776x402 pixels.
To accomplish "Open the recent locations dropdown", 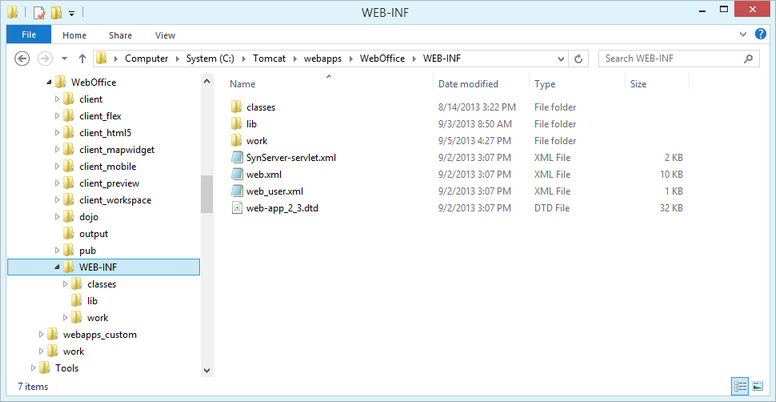I will (x=64, y=58).
